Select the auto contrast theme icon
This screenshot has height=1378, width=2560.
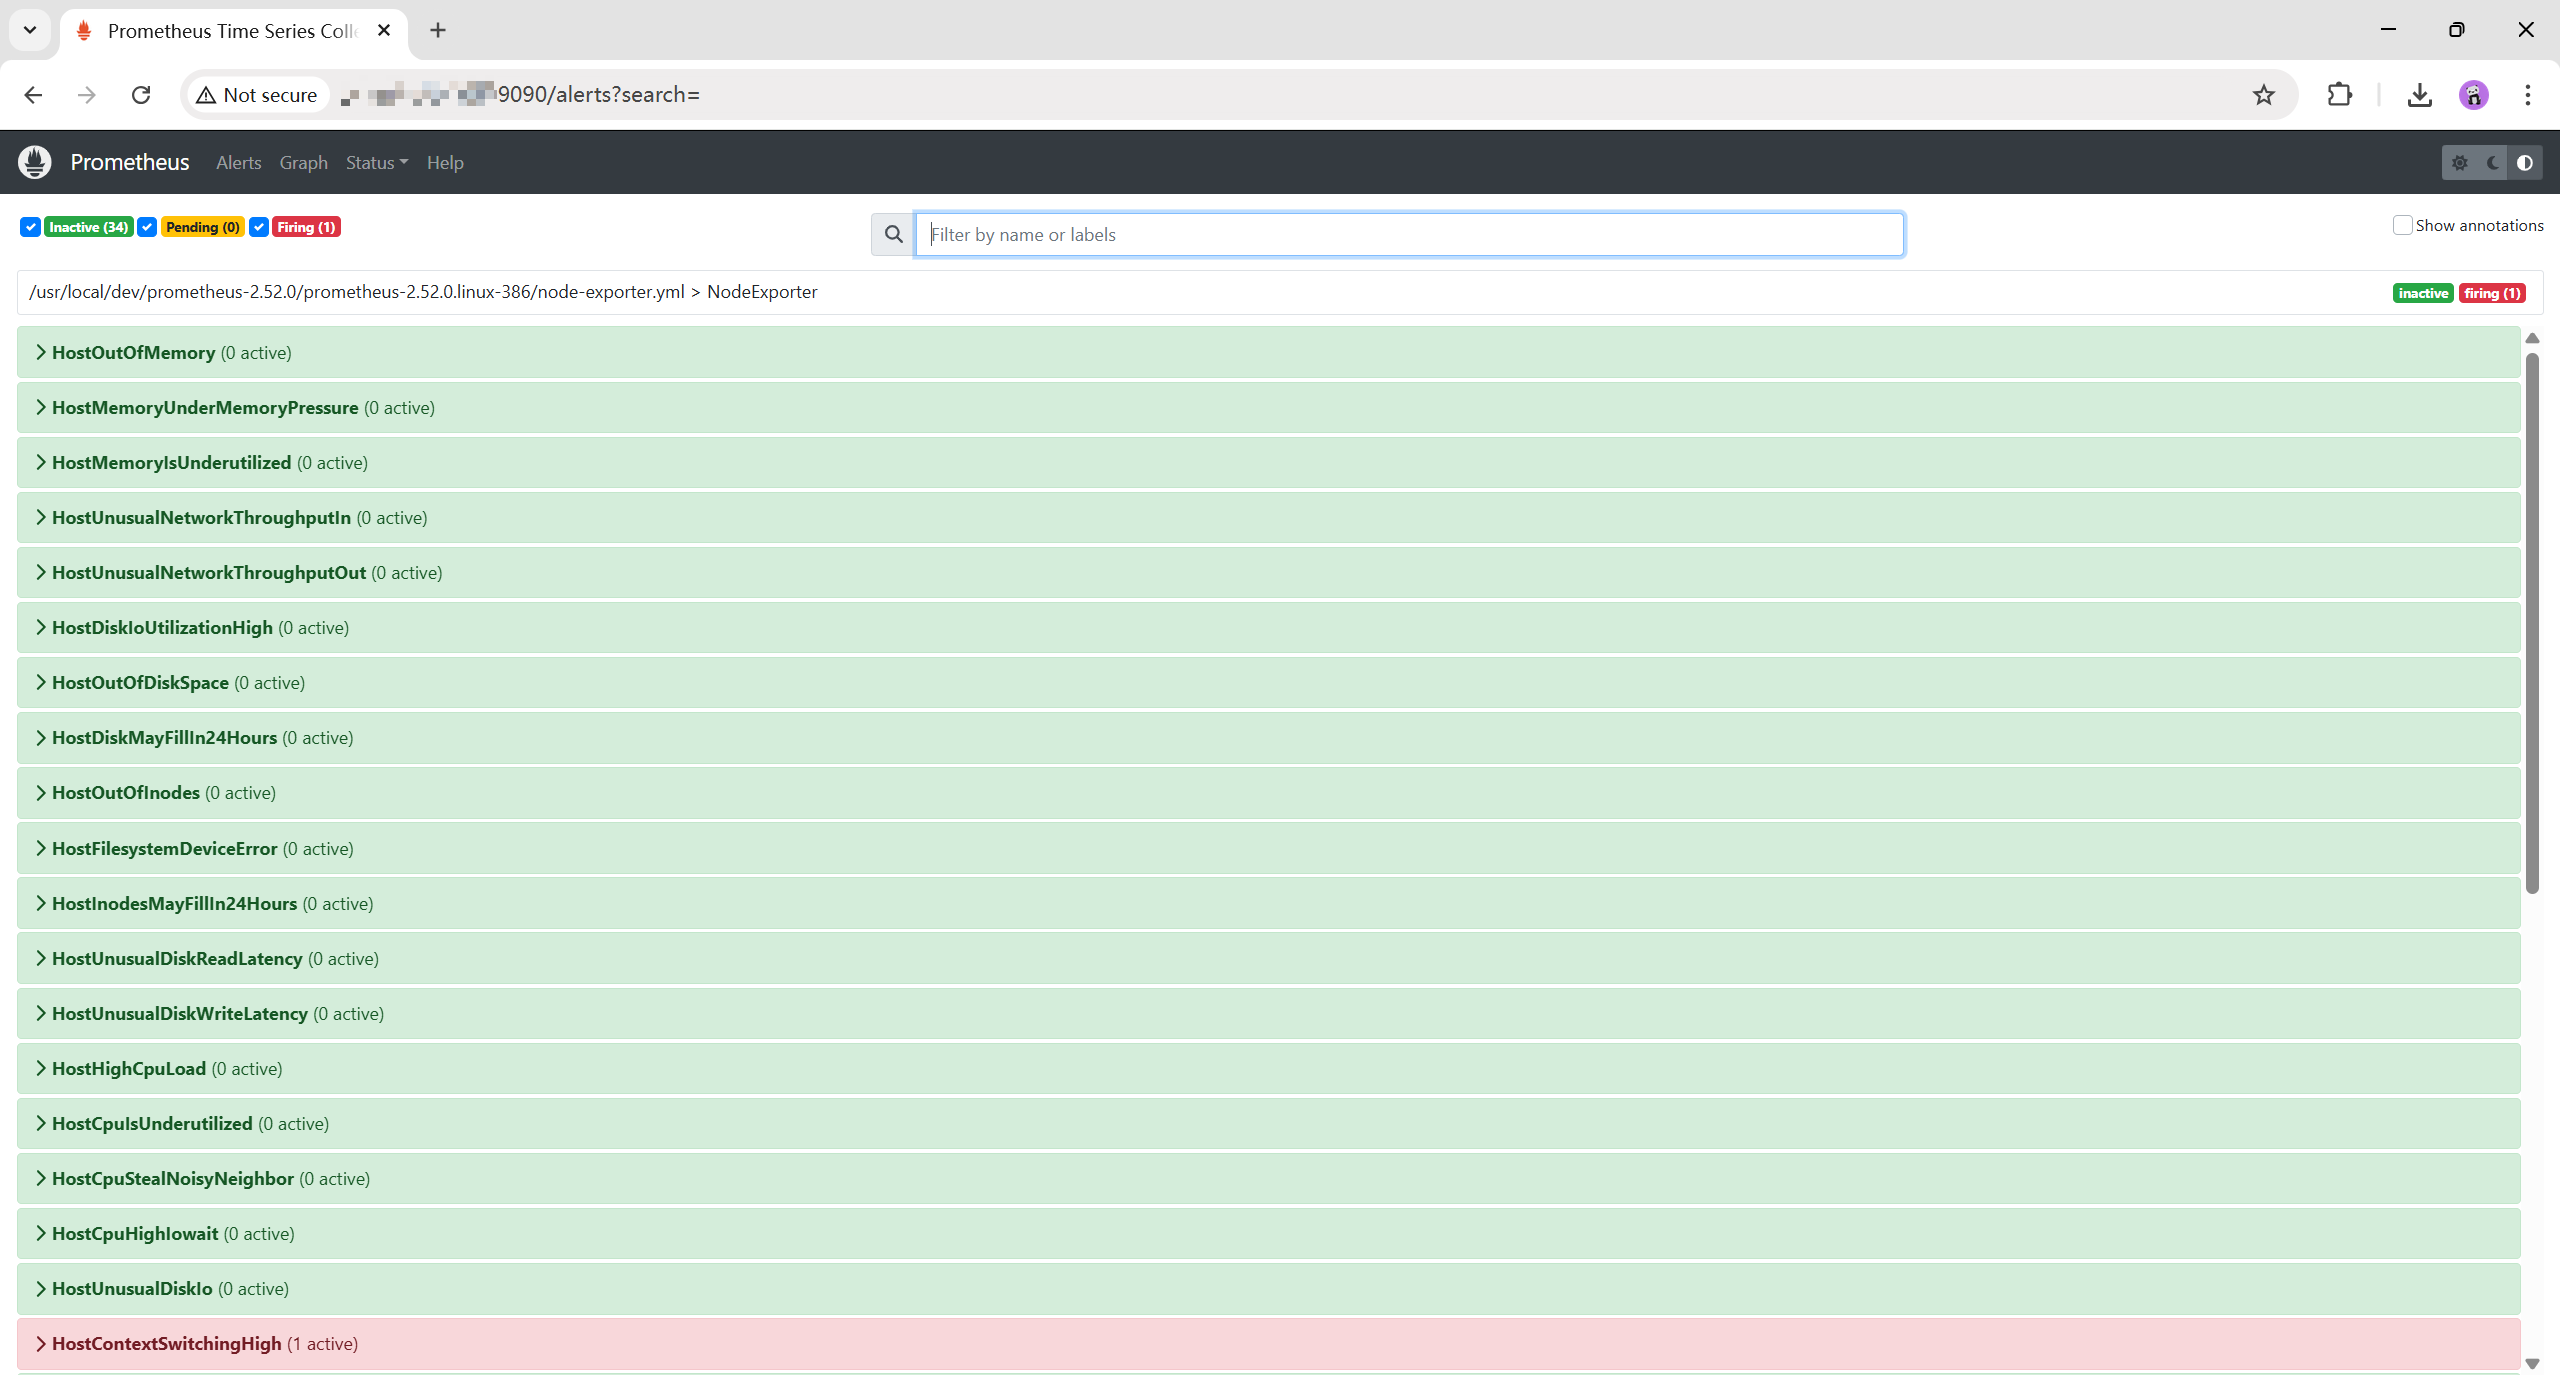2525,163
